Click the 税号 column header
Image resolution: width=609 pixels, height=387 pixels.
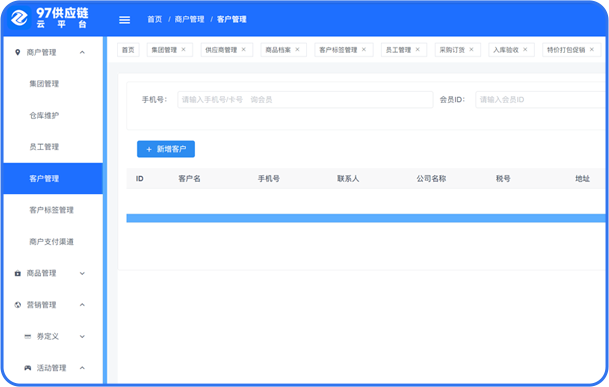pyautogui.click(x=503, y=179)
